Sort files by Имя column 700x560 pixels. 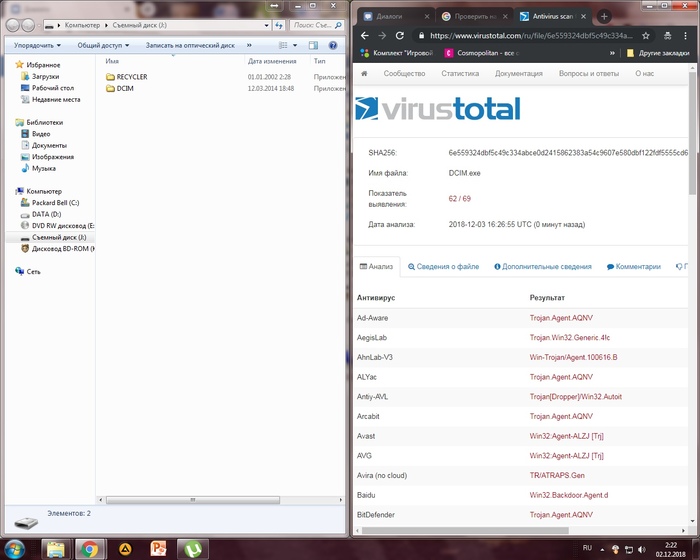[112, 61]
